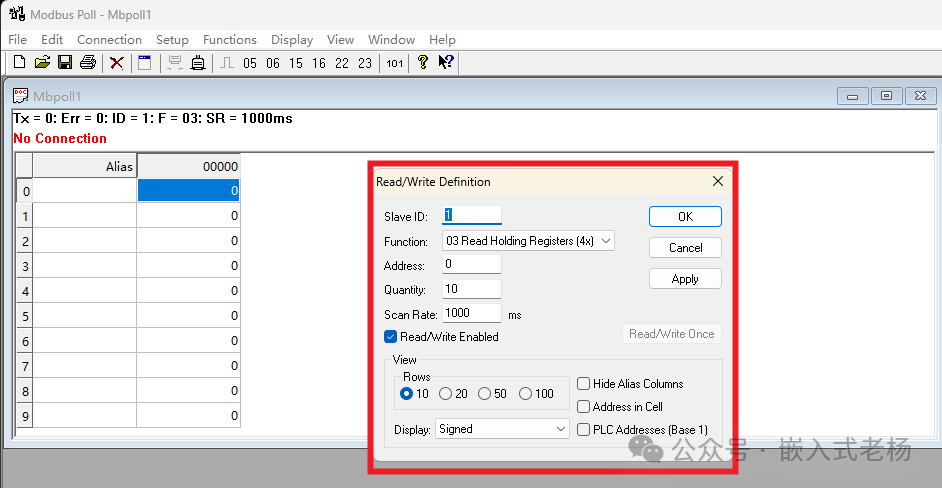Toggle the Read/Write Enabled checkbox
942x488 pixels.
pyautogui.click(x=390, y=337)
